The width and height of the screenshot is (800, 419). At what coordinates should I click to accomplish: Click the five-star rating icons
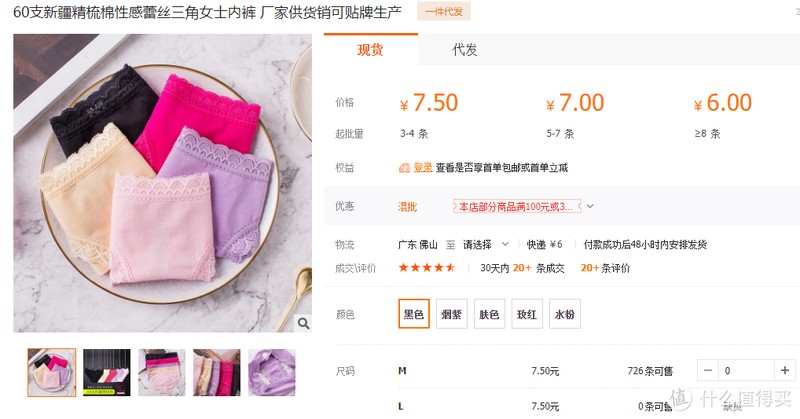pos(427,267)
